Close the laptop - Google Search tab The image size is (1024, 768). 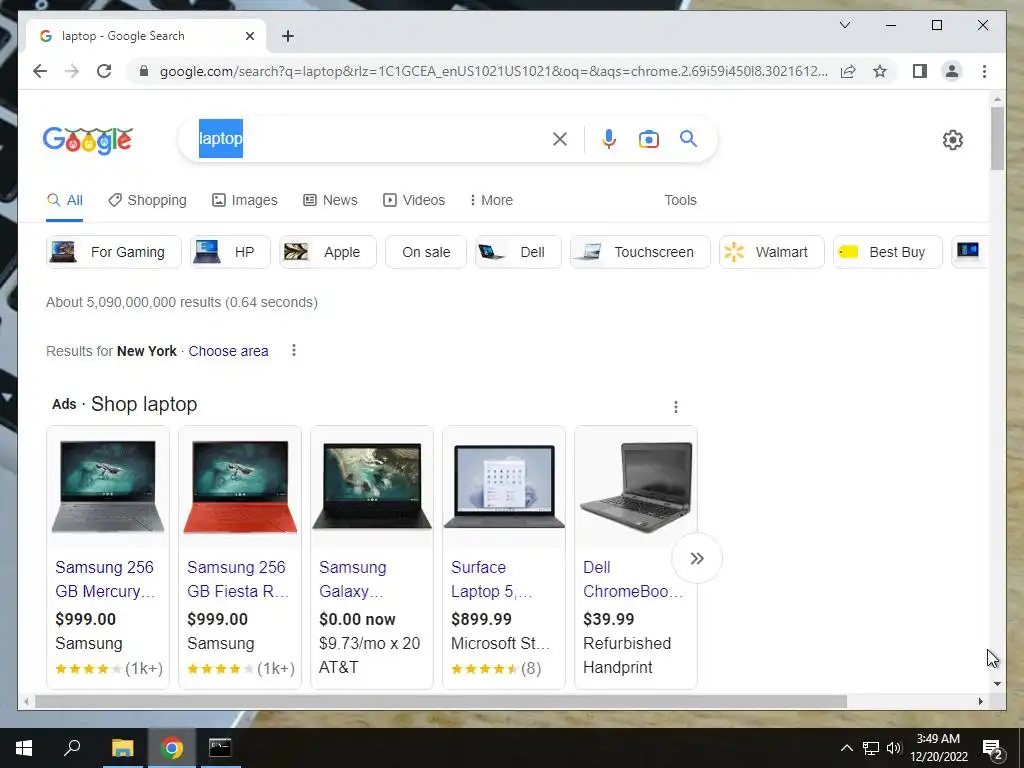pyautogui.click(x=249, y=36)
